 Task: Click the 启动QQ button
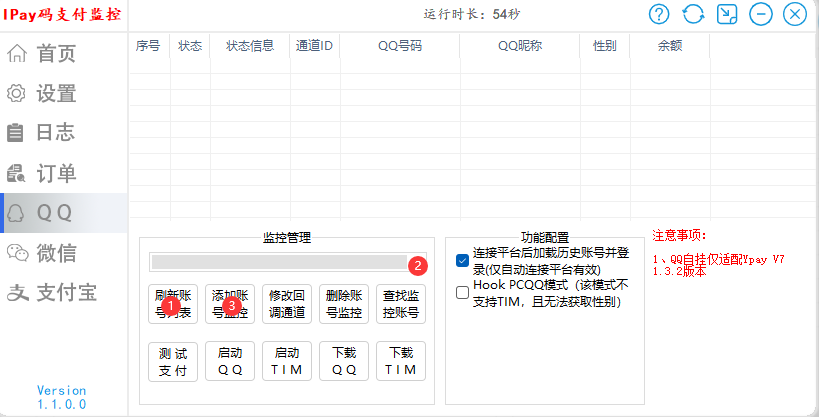(x=230, y=362)
